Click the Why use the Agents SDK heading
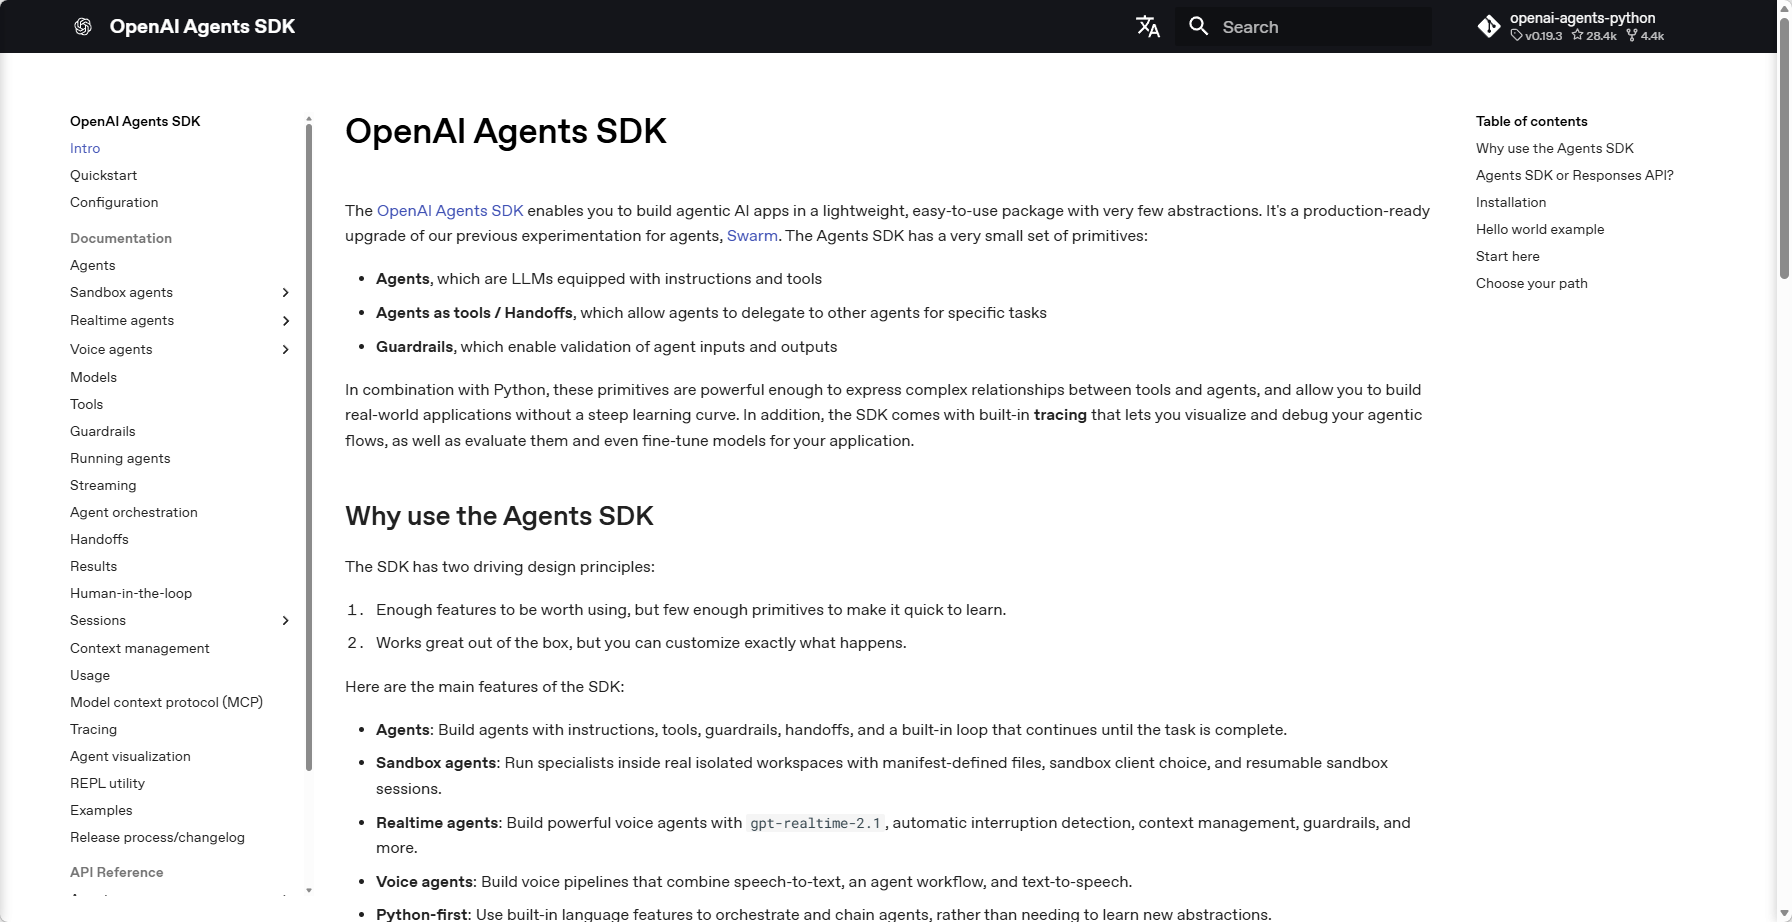This screenshot has height=922, width=1792. click(499, 516)
